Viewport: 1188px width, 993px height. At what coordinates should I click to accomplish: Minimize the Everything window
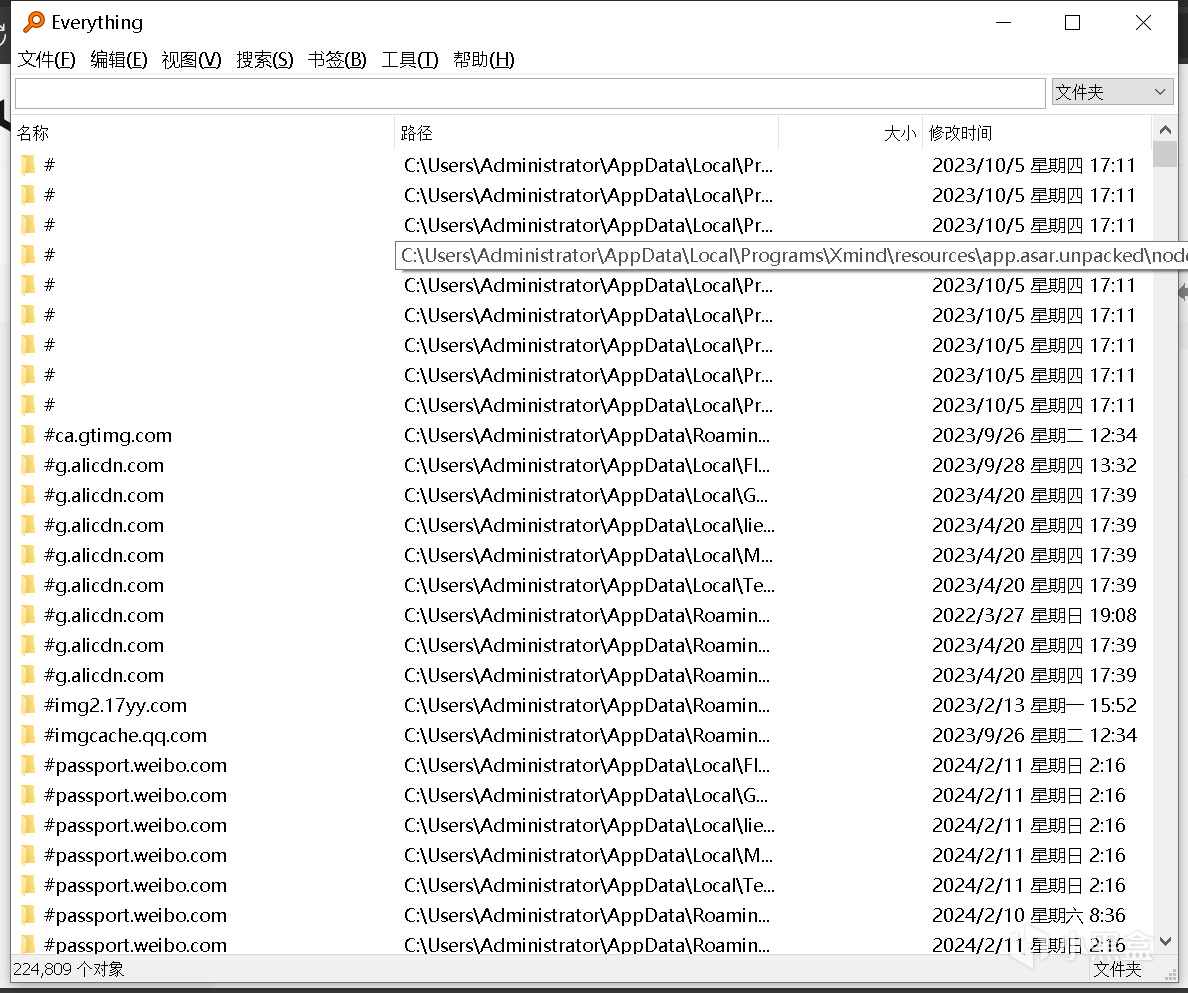click(x=1003, y=23)
